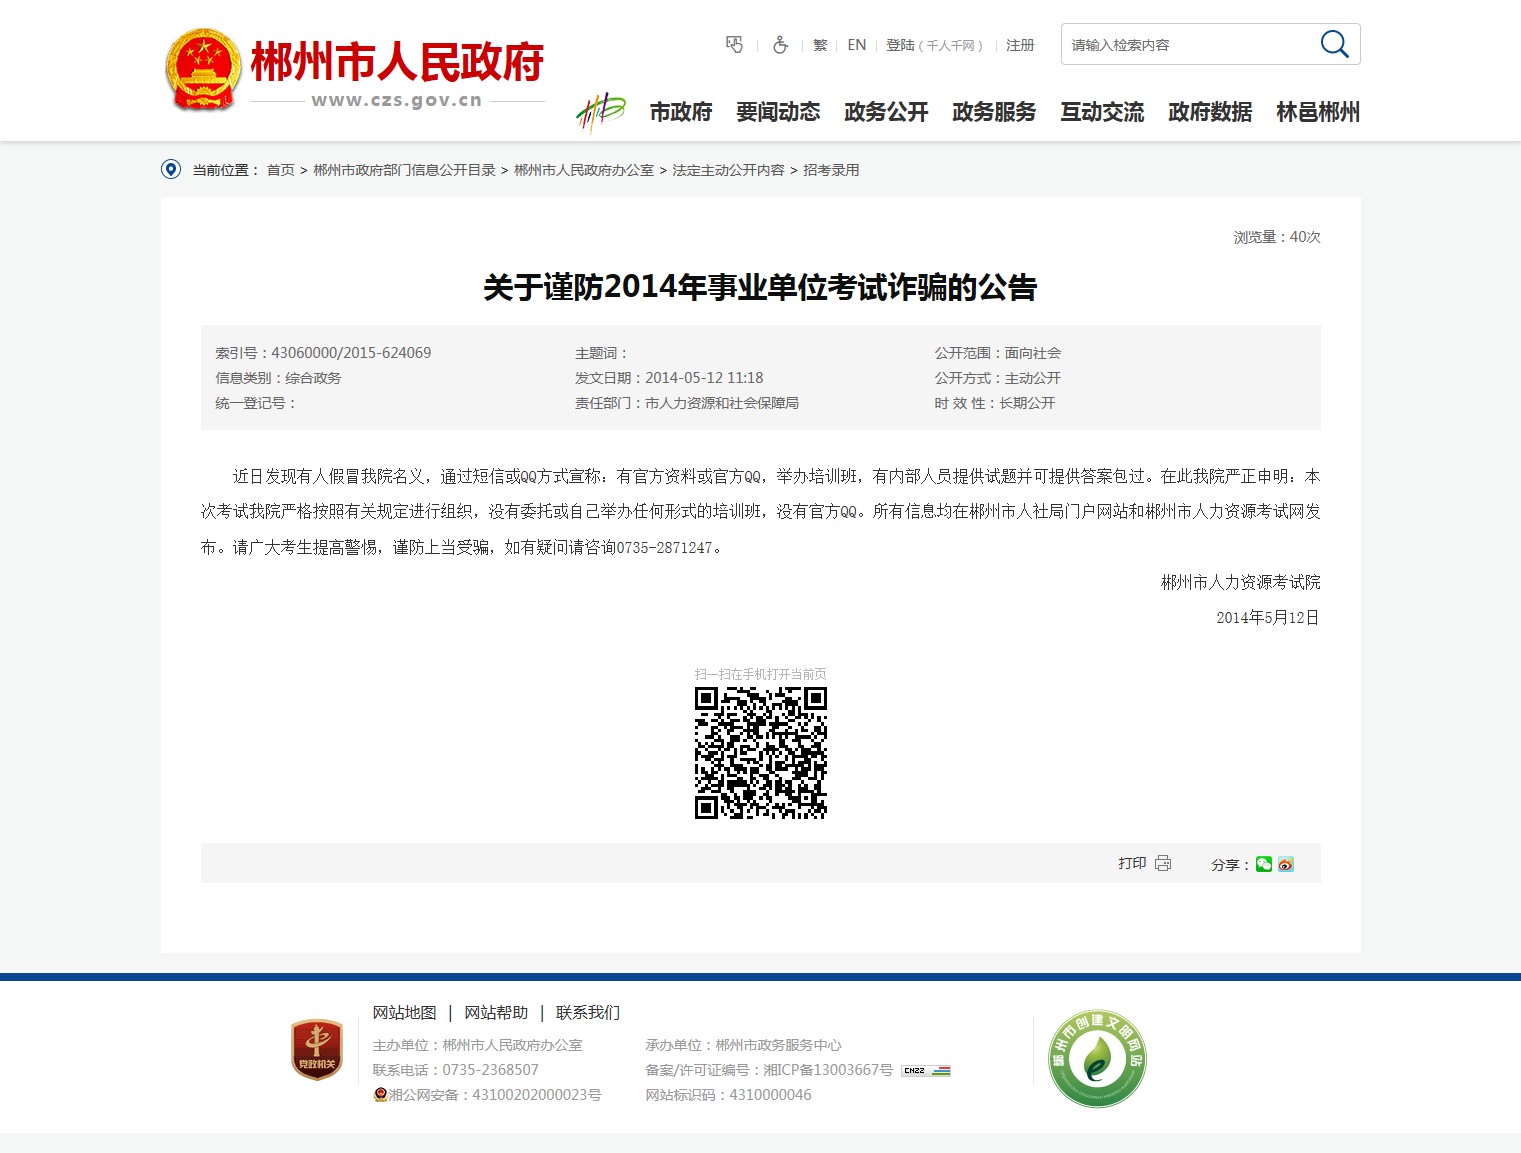1521x1153 pixels.
Task: Switch language to EN
Action: [x=856, y=45]
